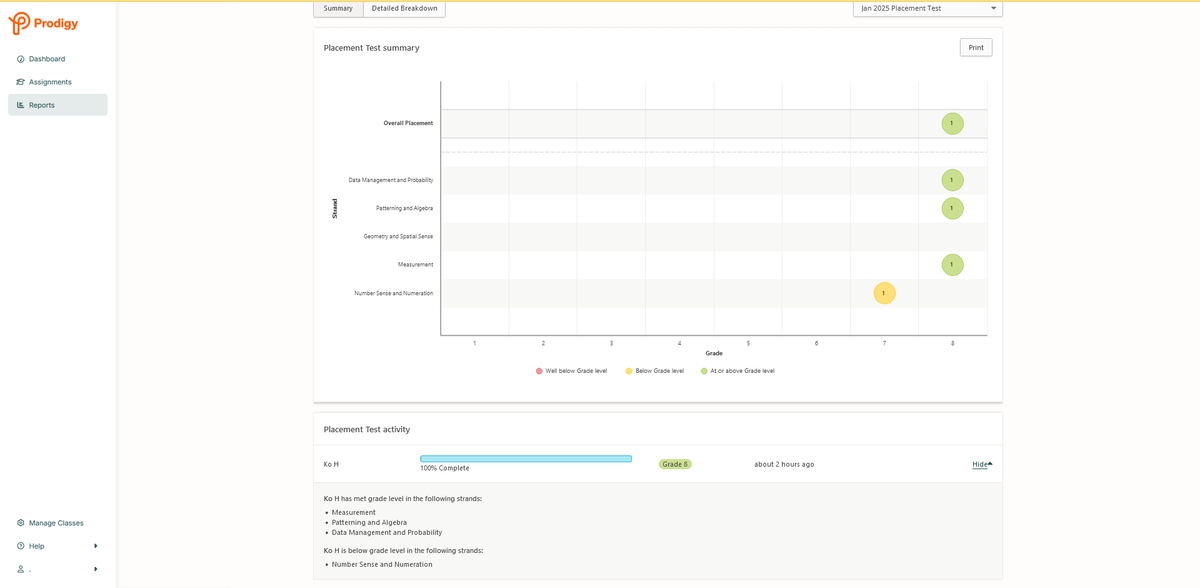Click the Grade 8 badge
Image resolution: width=1200 pixels, height=588 pixels.
coord(675,464)
